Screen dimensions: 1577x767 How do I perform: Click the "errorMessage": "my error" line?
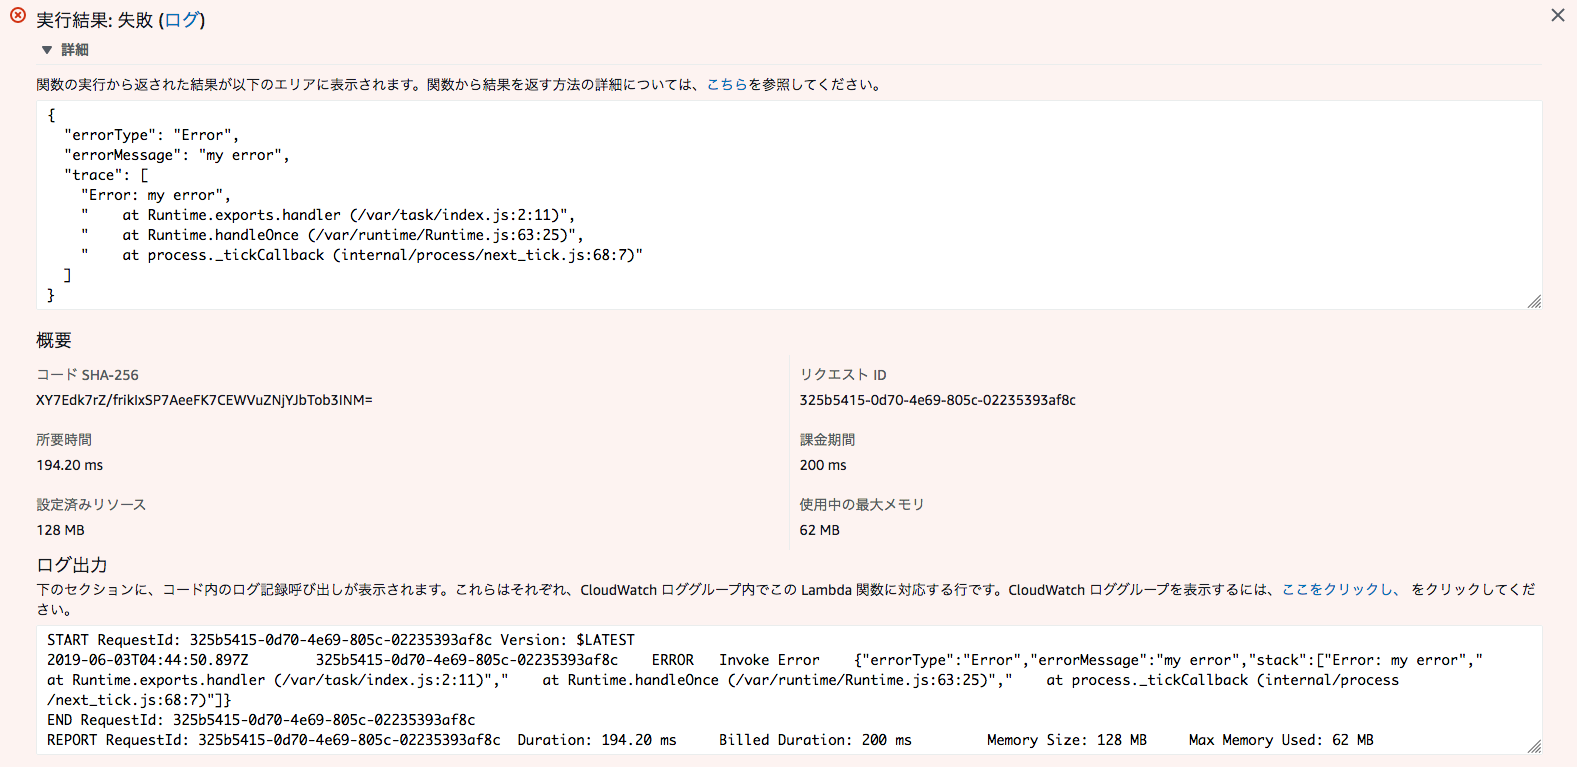tap(177, 155)
